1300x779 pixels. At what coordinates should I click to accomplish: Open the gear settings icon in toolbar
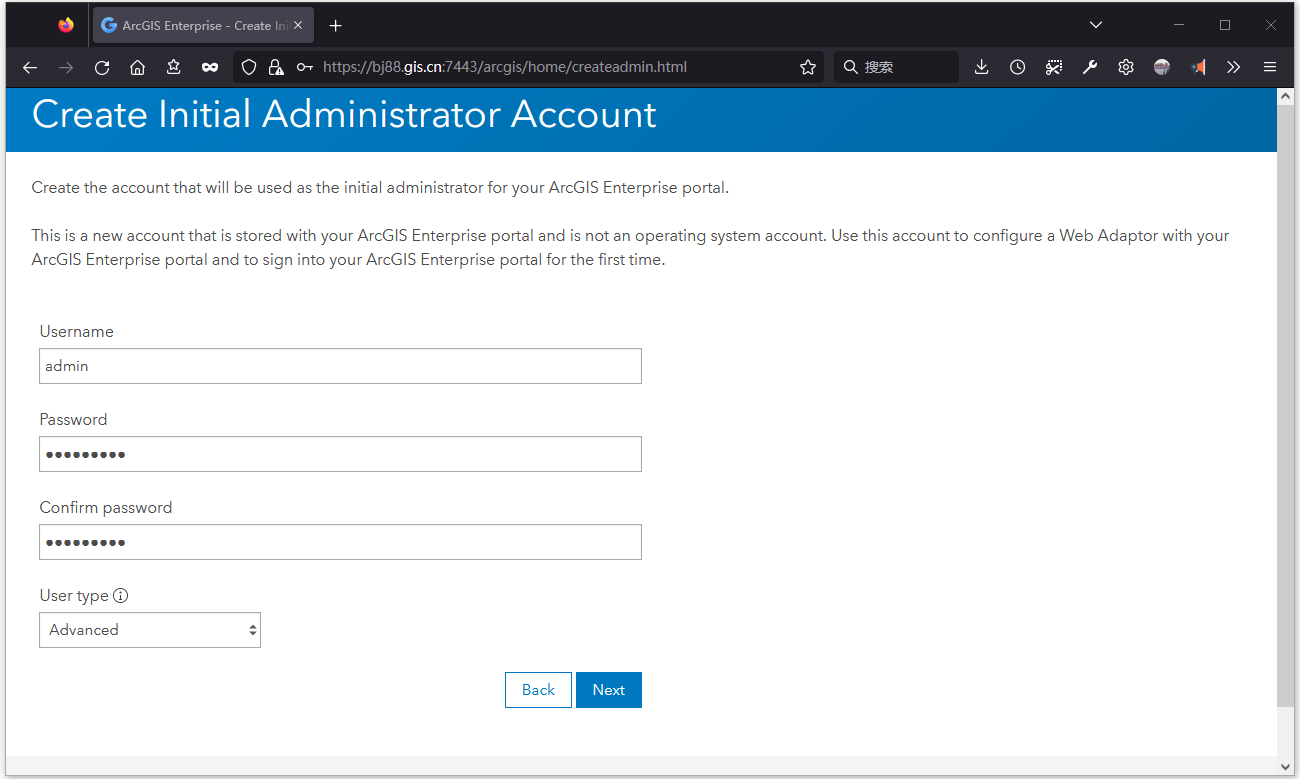point(1126,67)
